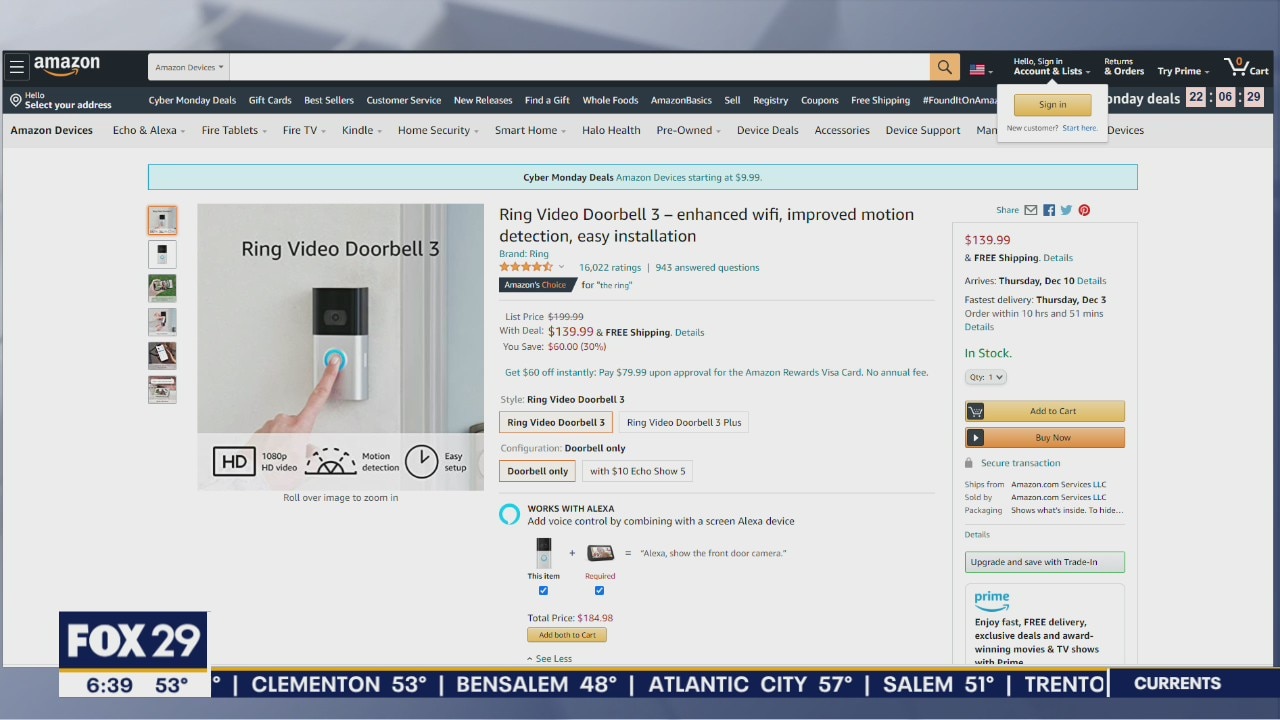Share product on Facebook icon
The image size is (1280, 720).
(x=1049, y=210)
